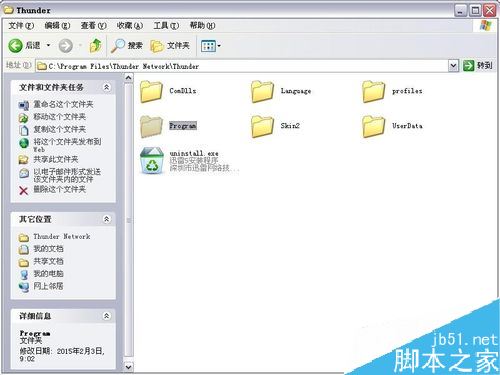Click My Documents (我的文档) icon
The width and height of the screenshot is (500, 375).
[24, 249]
